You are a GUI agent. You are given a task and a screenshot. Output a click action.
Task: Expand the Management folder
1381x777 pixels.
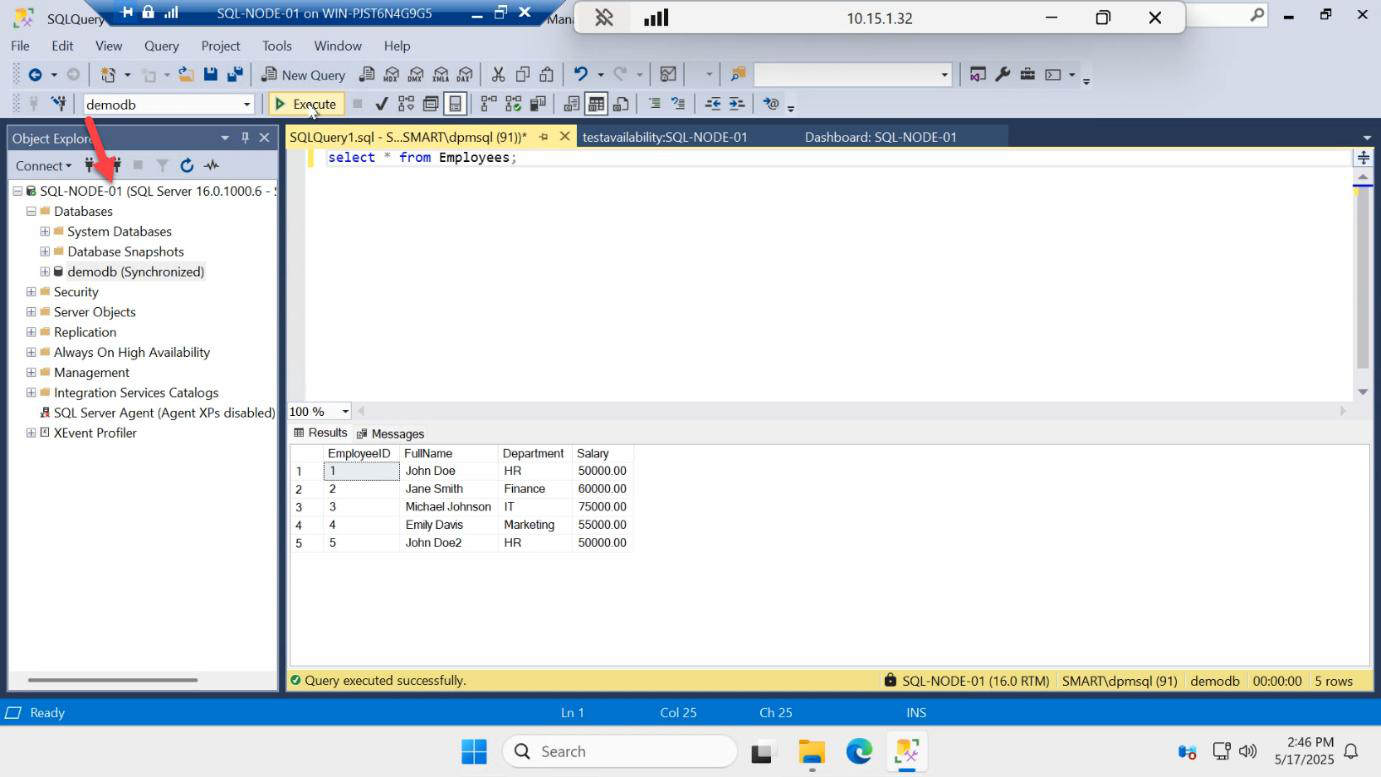[x=31, y=372]
